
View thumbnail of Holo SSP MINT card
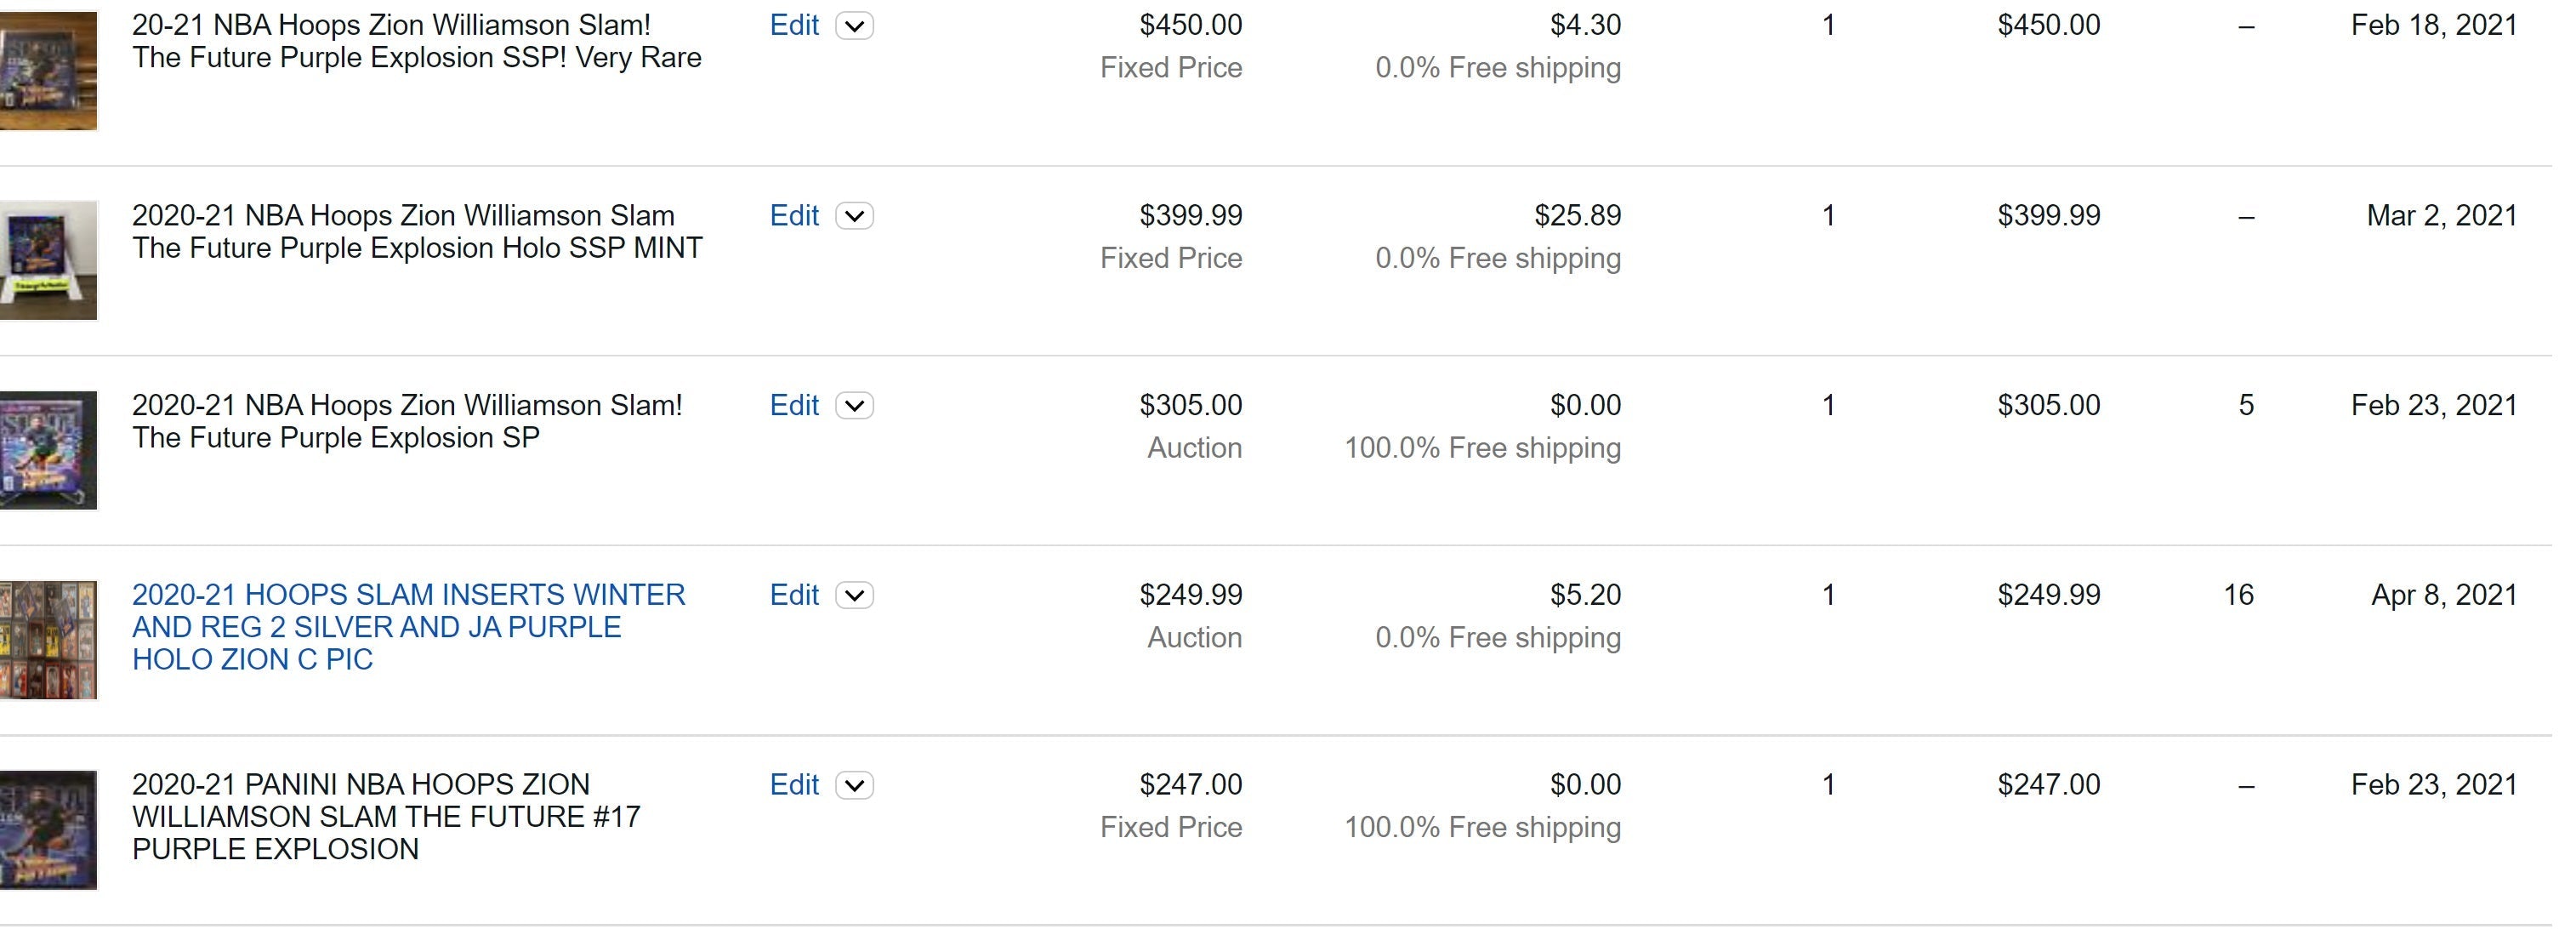pyautogui.click(x=48, y=260)
